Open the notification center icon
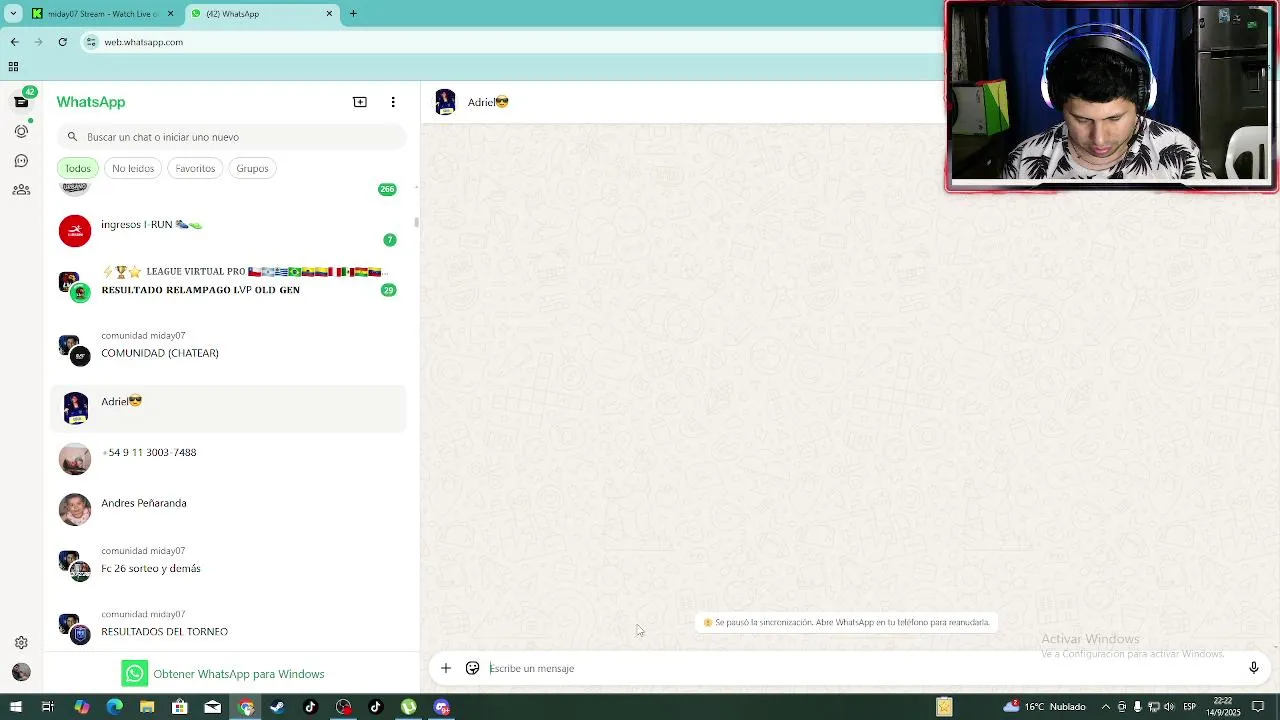The height and width of the screenshot is (720, 1280). tap(1258, 707)
